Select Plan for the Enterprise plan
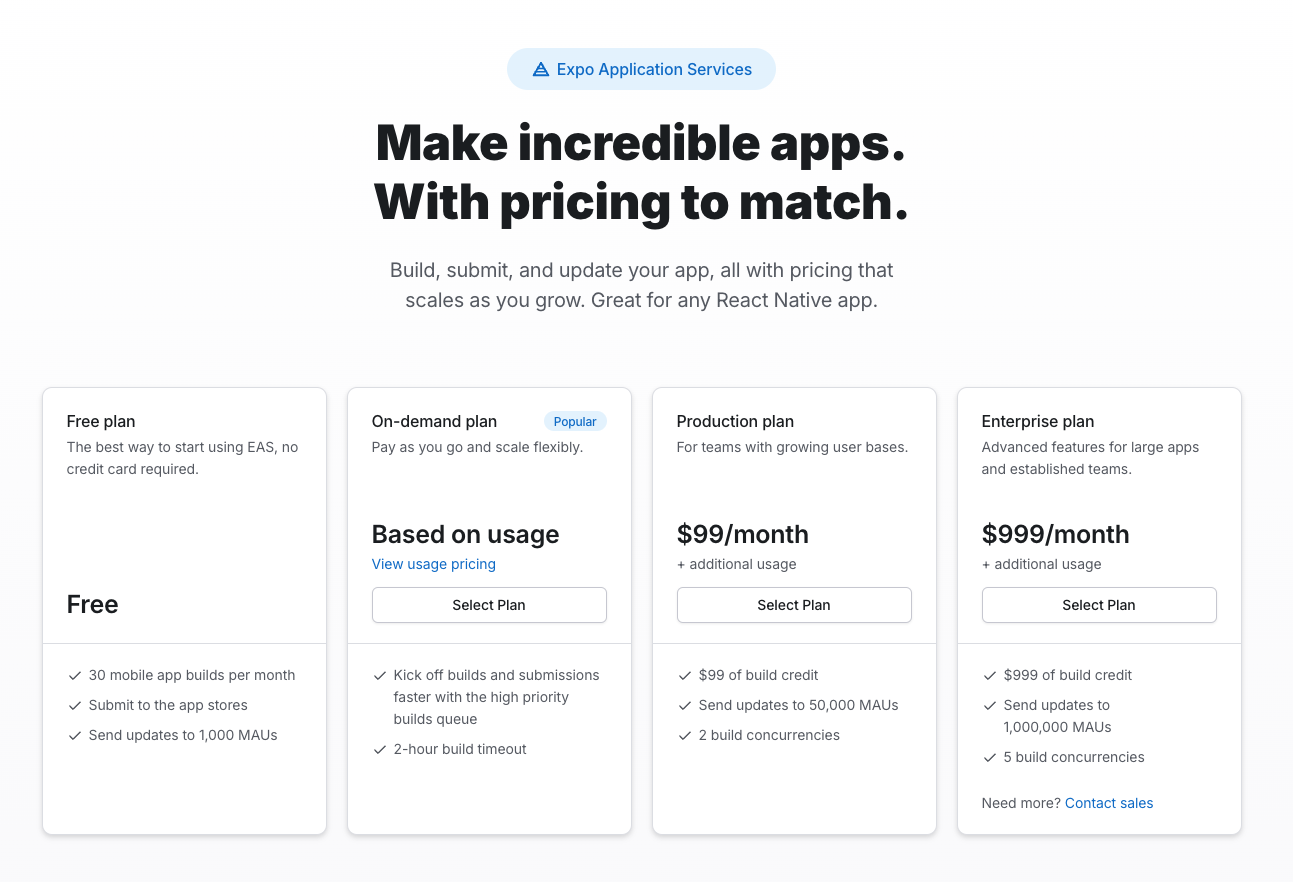Viewport: 1293px width, 882px height. [1099, 605]
